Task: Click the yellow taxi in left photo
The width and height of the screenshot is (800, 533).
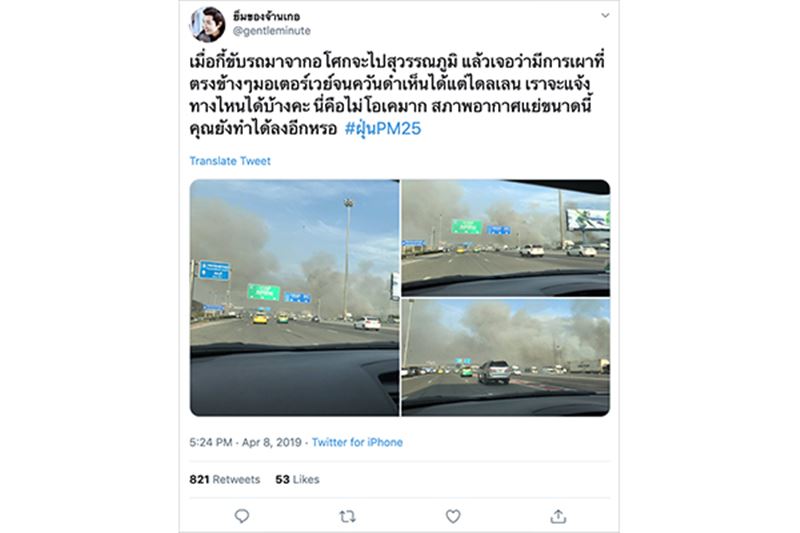Action: coord(260,319)
